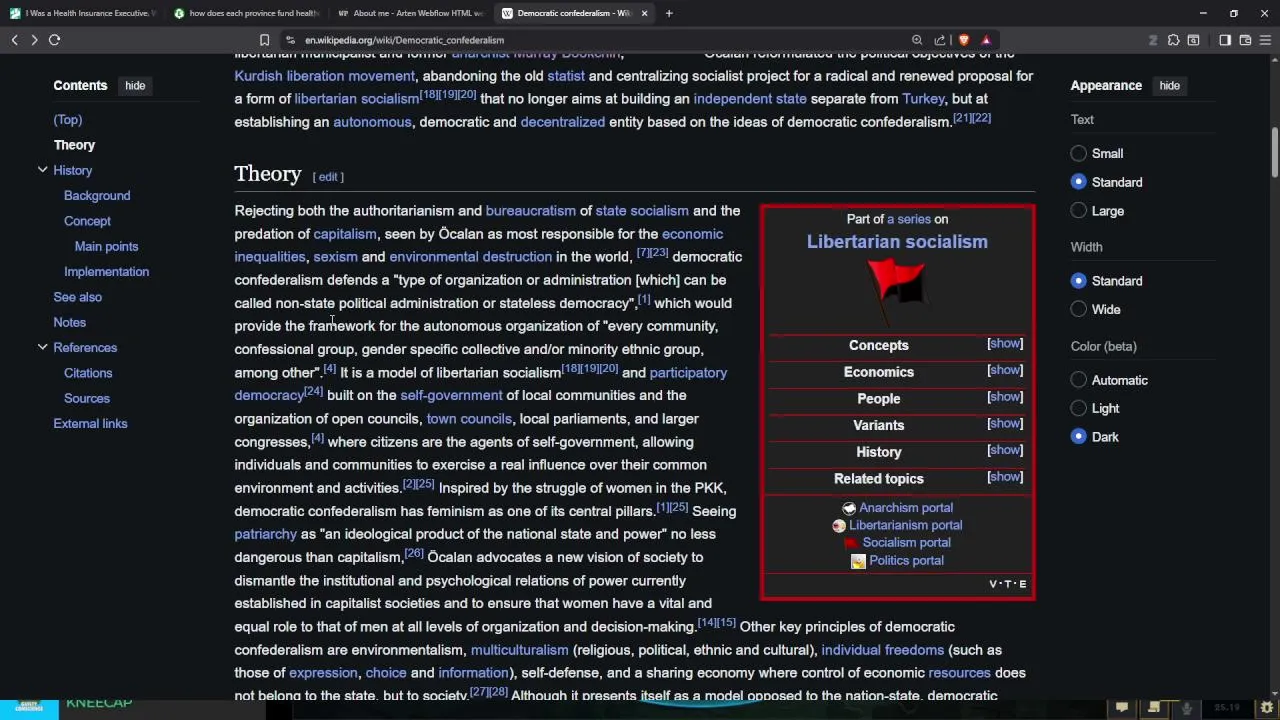Reload the page with the refresh icon

[x=54, y=40]
